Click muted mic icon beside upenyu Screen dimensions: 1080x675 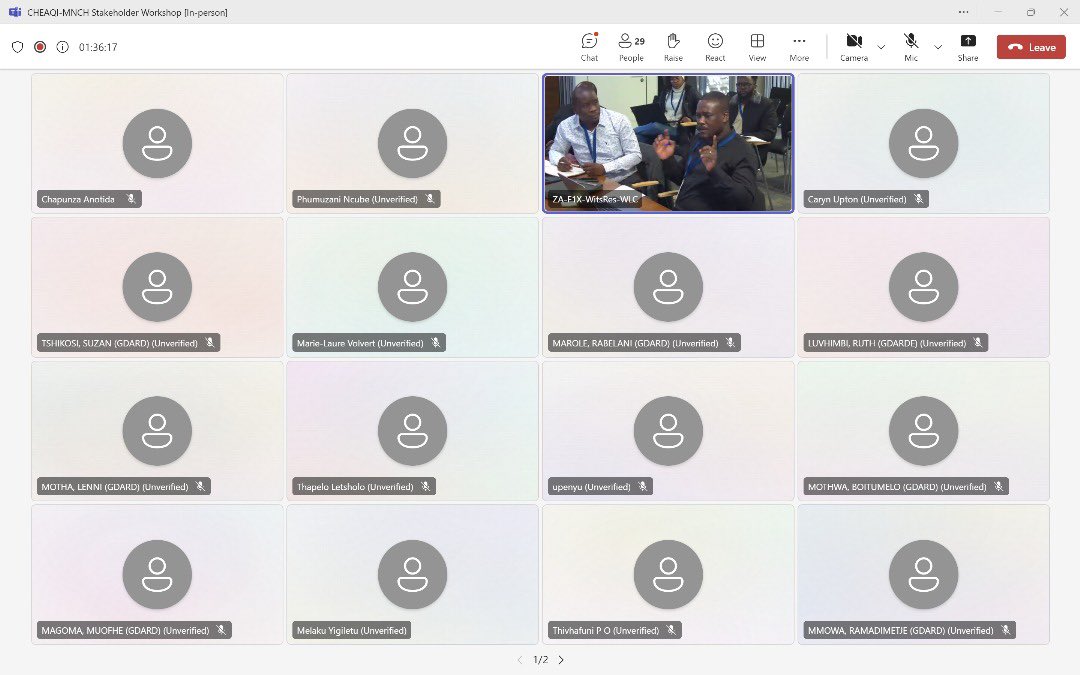tap(642, 486)
